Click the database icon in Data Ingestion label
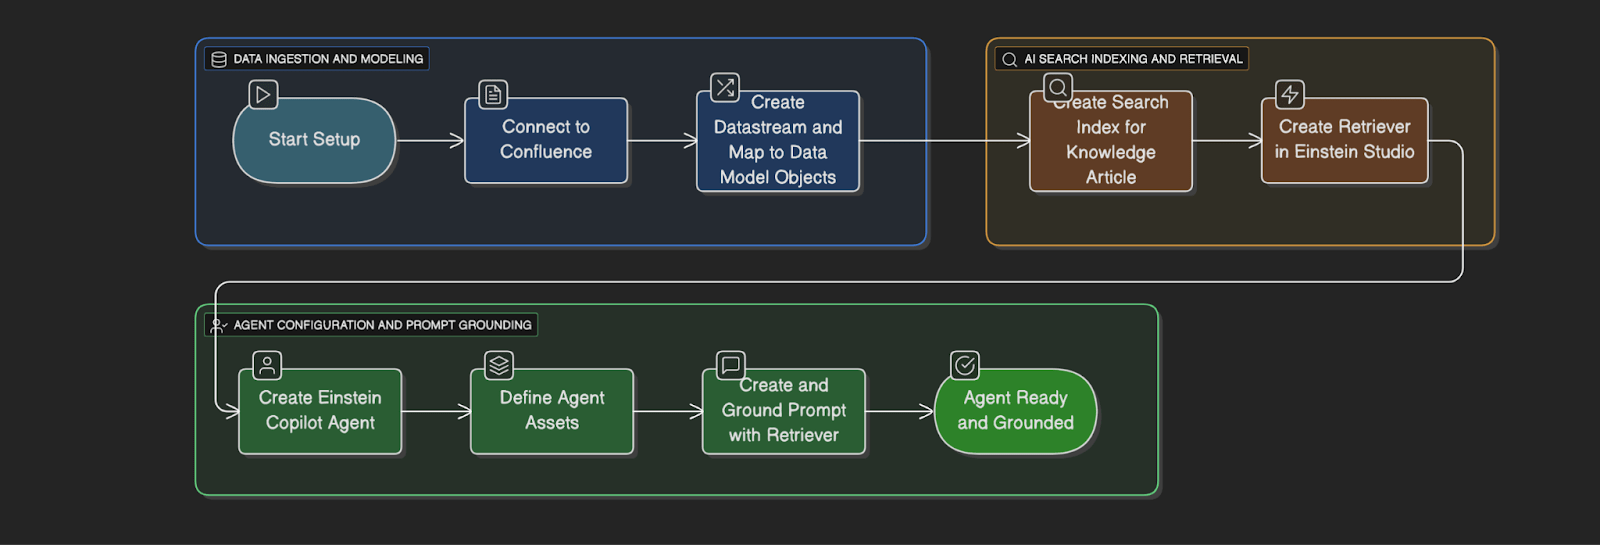This screenshot has width=1600, height=545. [x=219, y=59]
